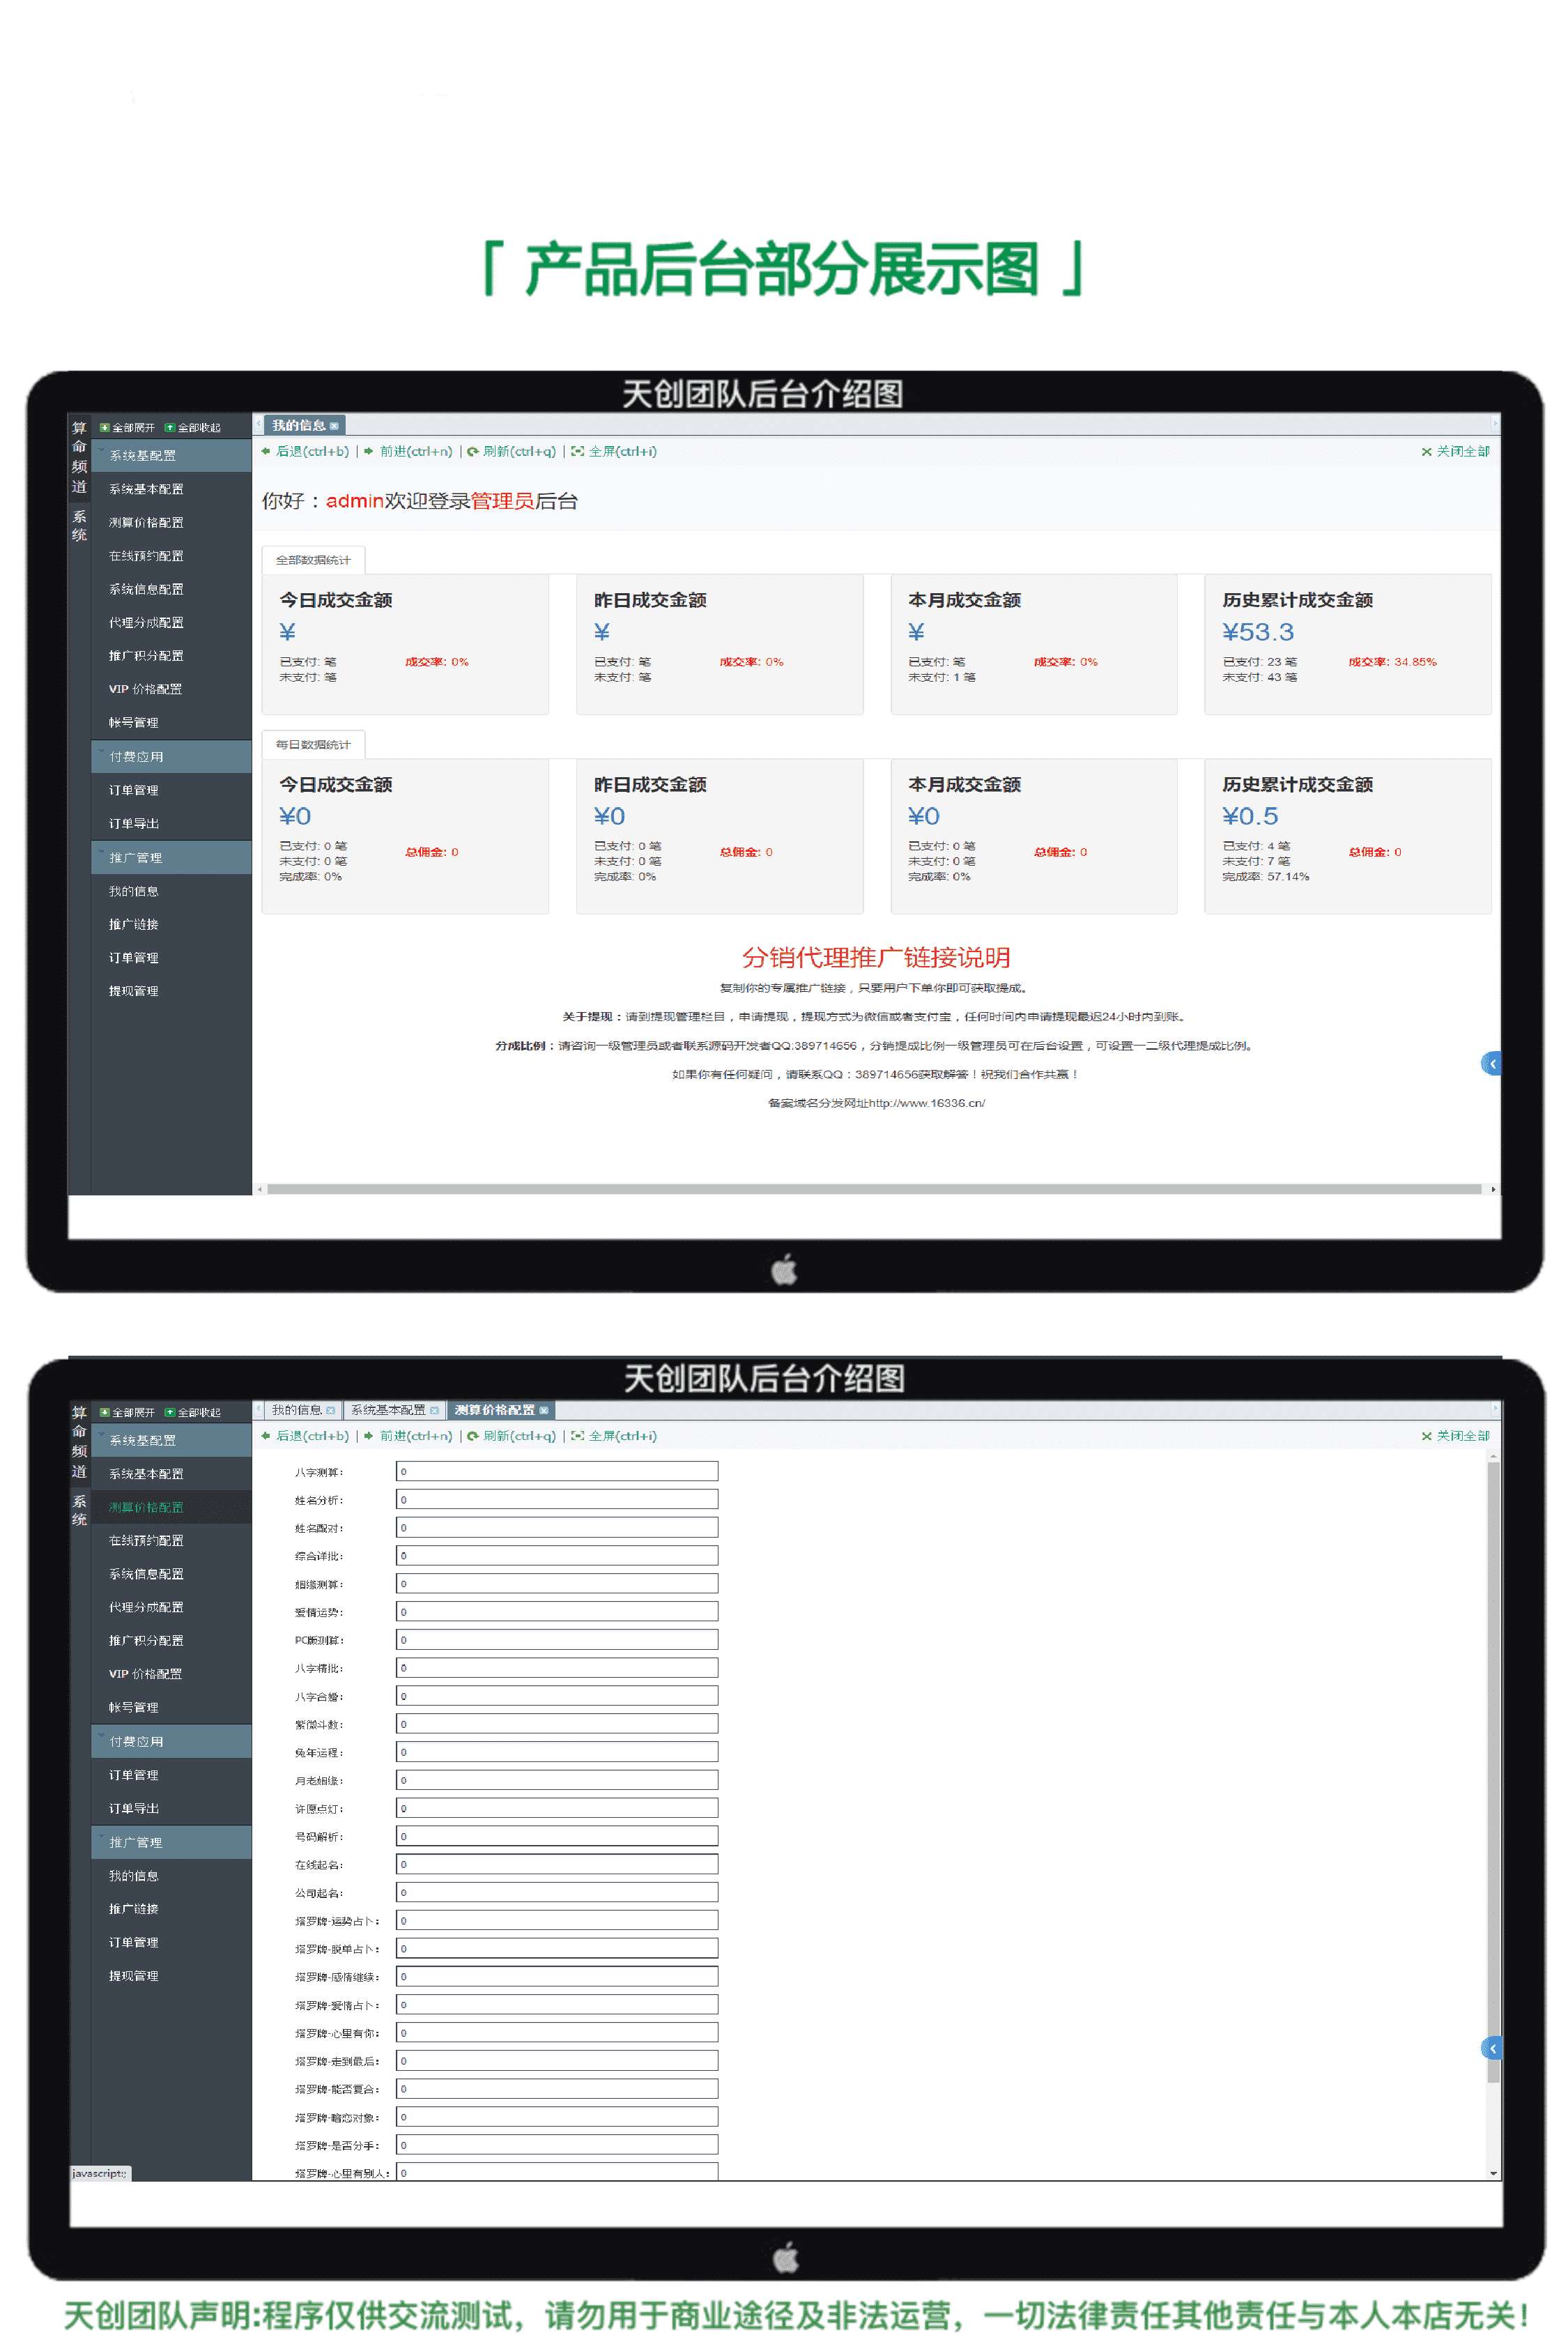The width and height of the screenshot is (1568, 2335).
Task: Open 提现管理 in lower sidebar
Action: click(x=133, y=1976)
